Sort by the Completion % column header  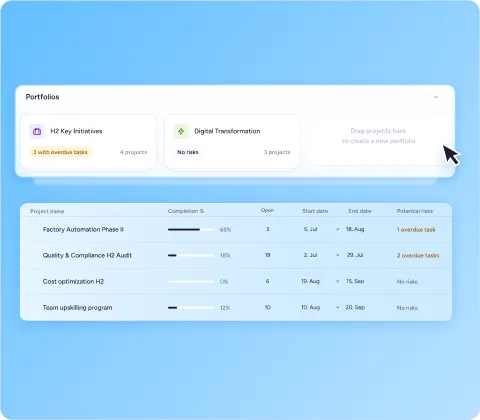[186, 211]
